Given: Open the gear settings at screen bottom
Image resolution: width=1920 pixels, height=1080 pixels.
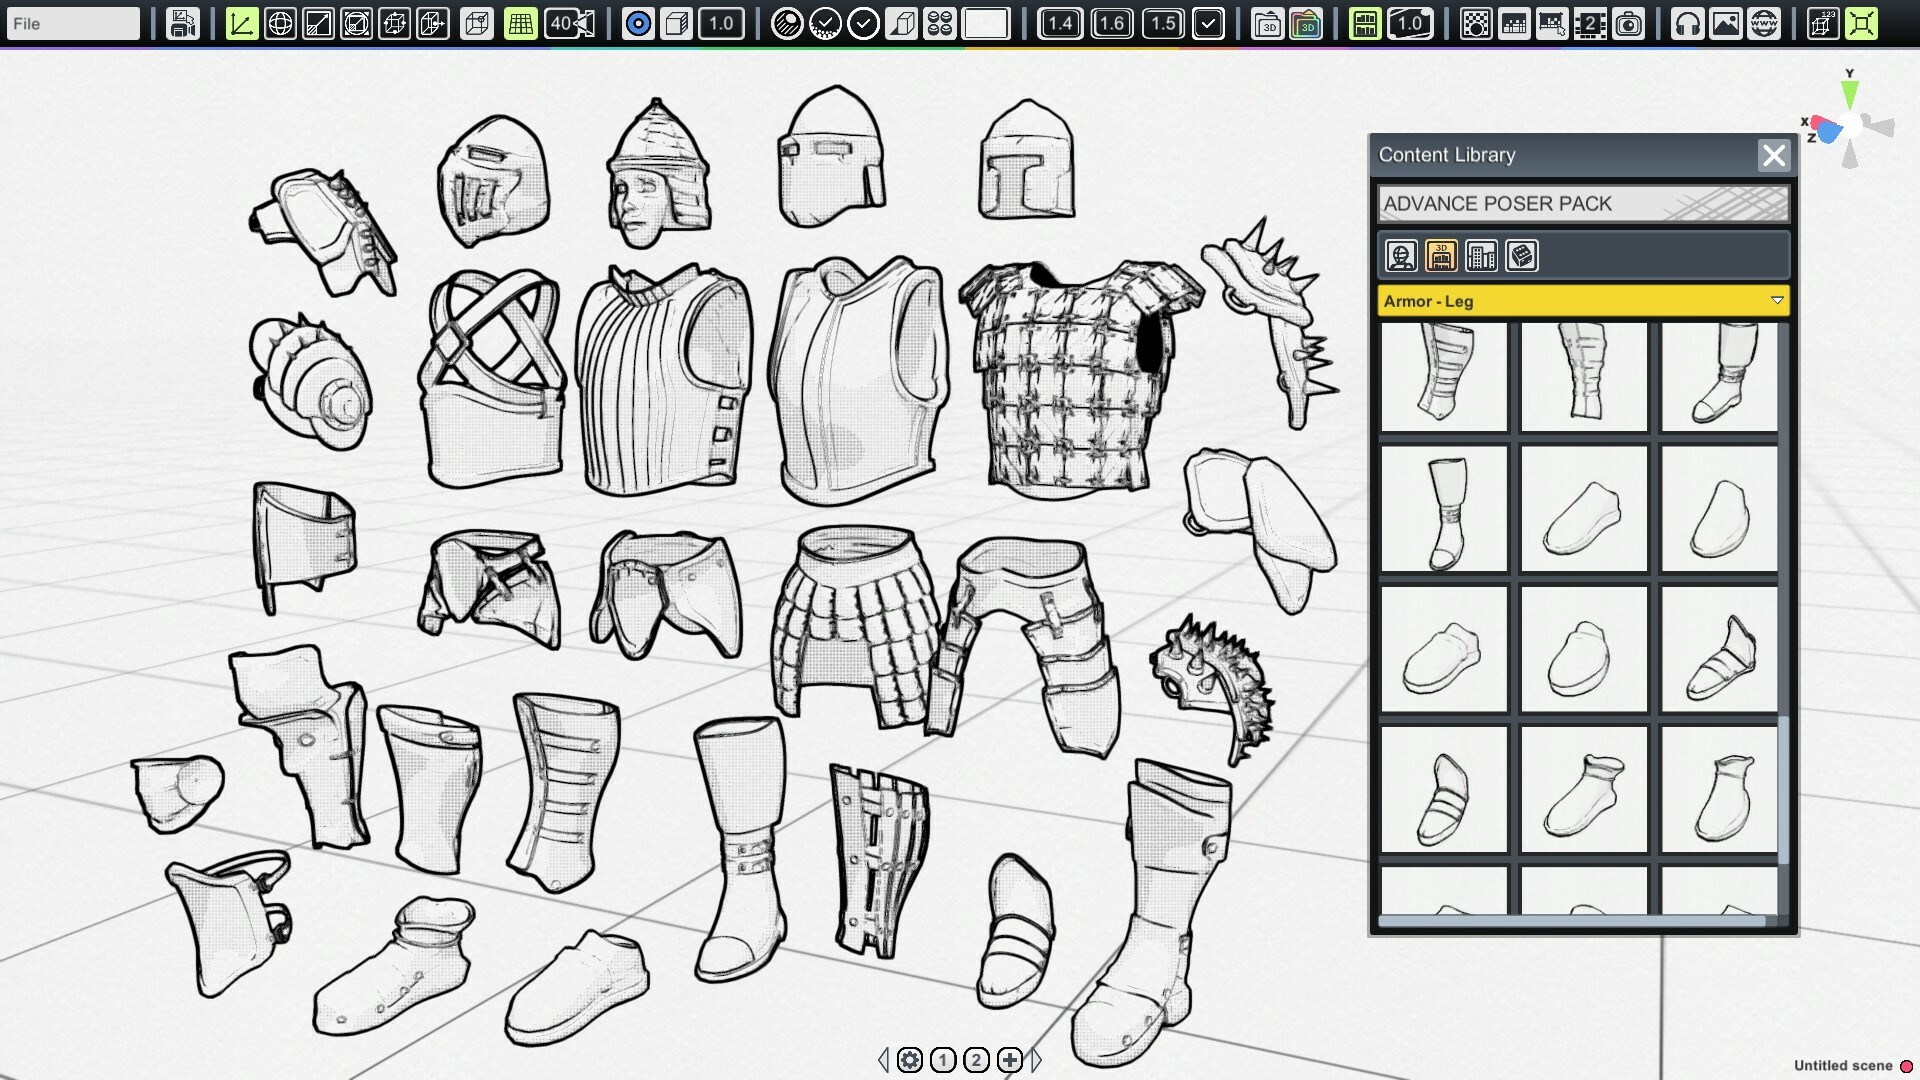Looking at the screenshot, I should [x=909, y=1060].
